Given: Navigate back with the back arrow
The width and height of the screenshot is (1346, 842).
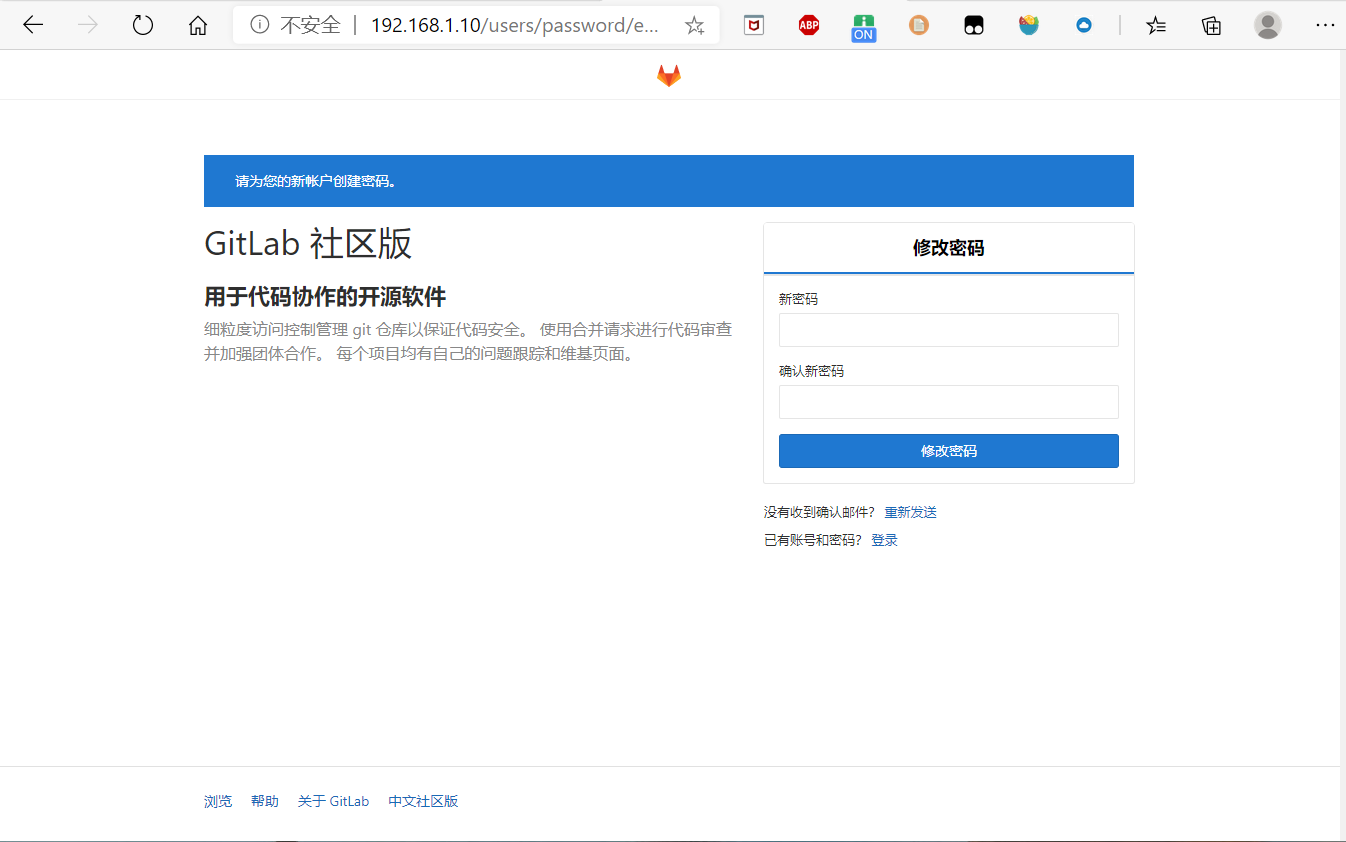Looking at the screenshot, I should (x=33, y=25).
